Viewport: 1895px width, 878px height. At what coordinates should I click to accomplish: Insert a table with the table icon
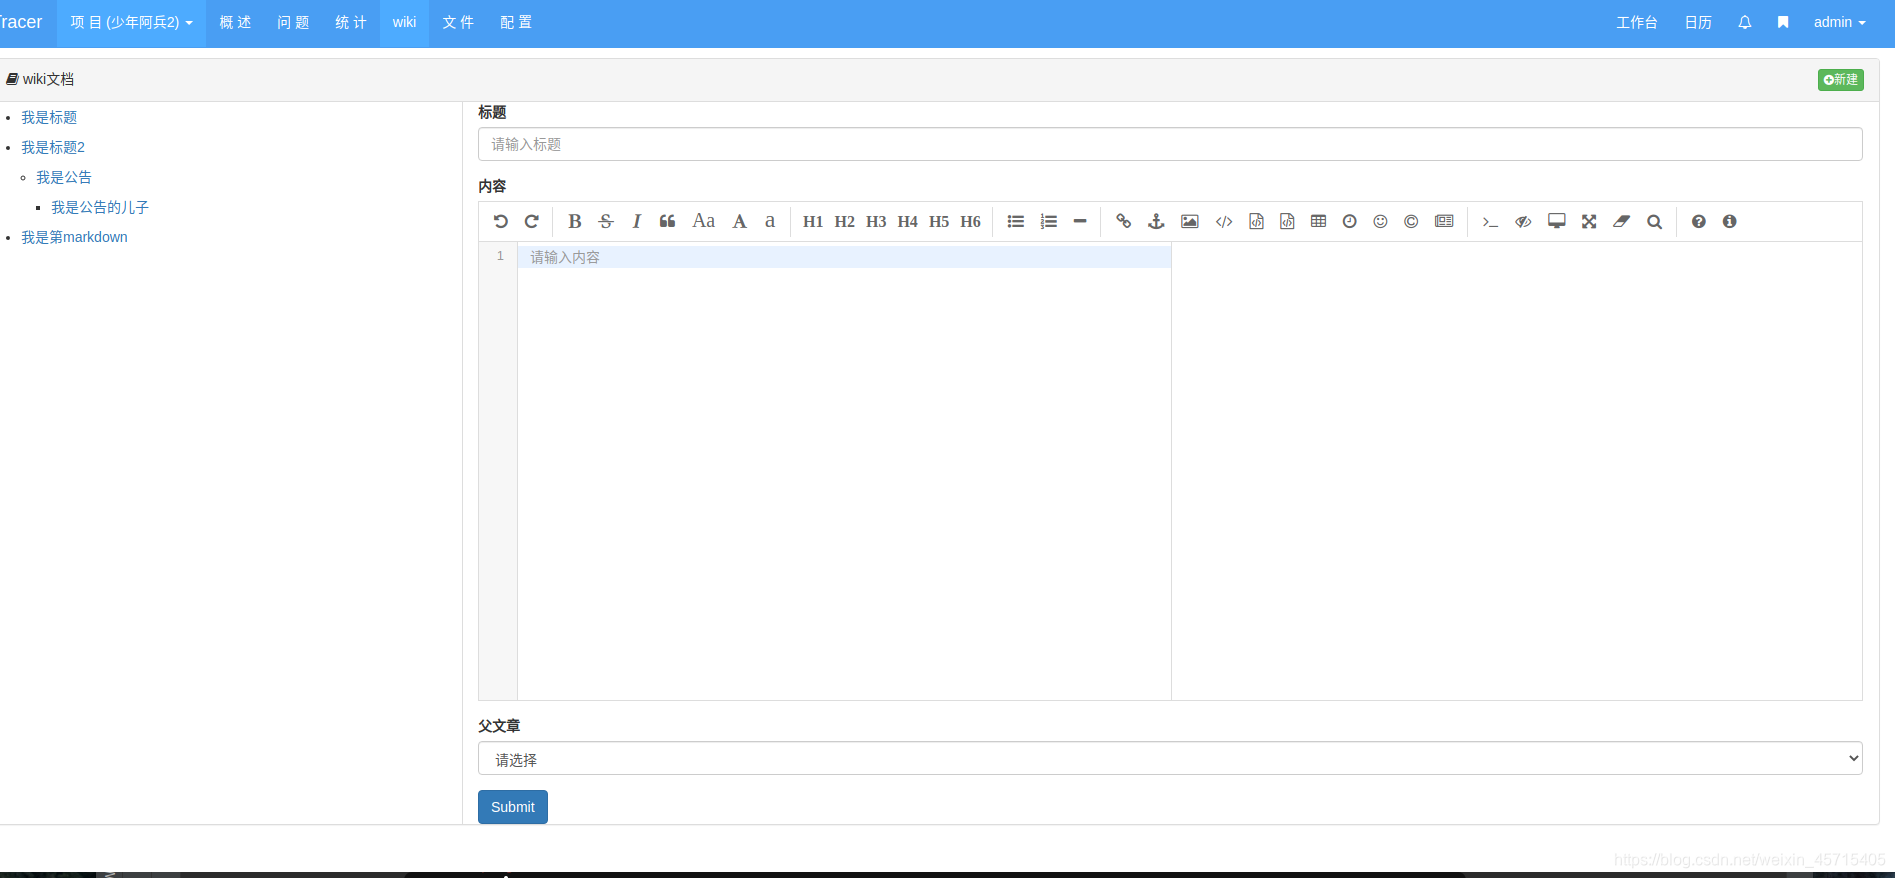1319,222
